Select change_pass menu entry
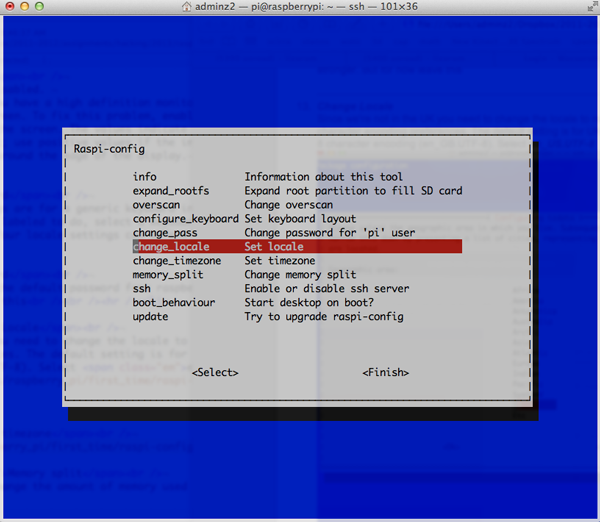 pos(165,233)
